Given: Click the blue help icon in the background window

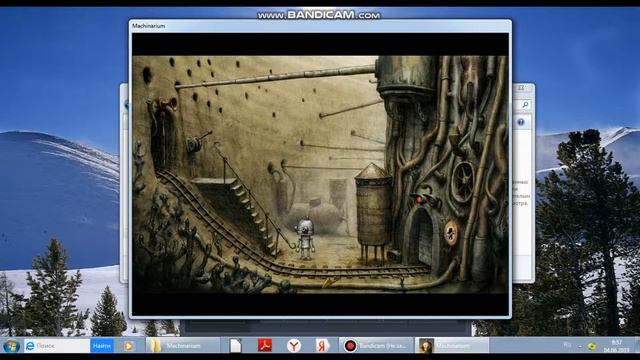Looking at the screenshot, I should coord(521,122).
